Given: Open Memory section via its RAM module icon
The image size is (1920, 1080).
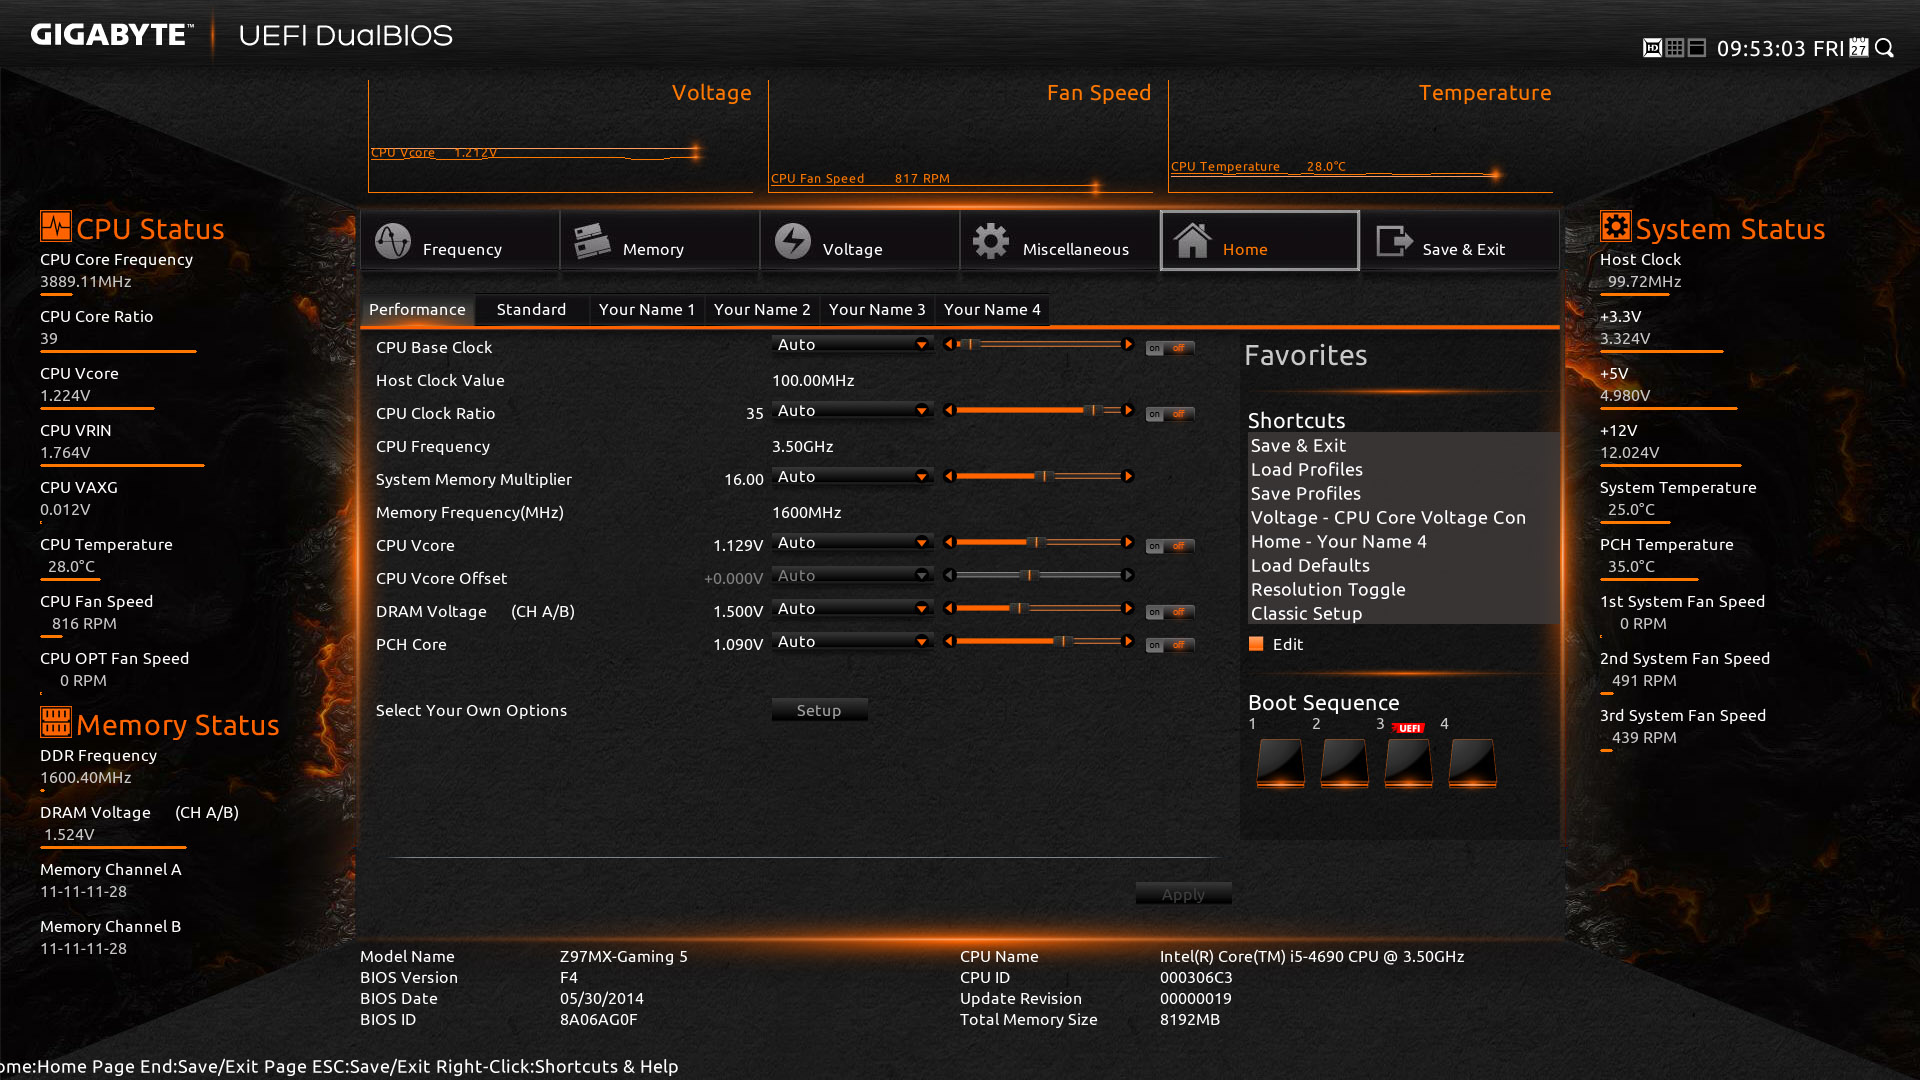Looking at the screenshot, I should coord(592,241).
